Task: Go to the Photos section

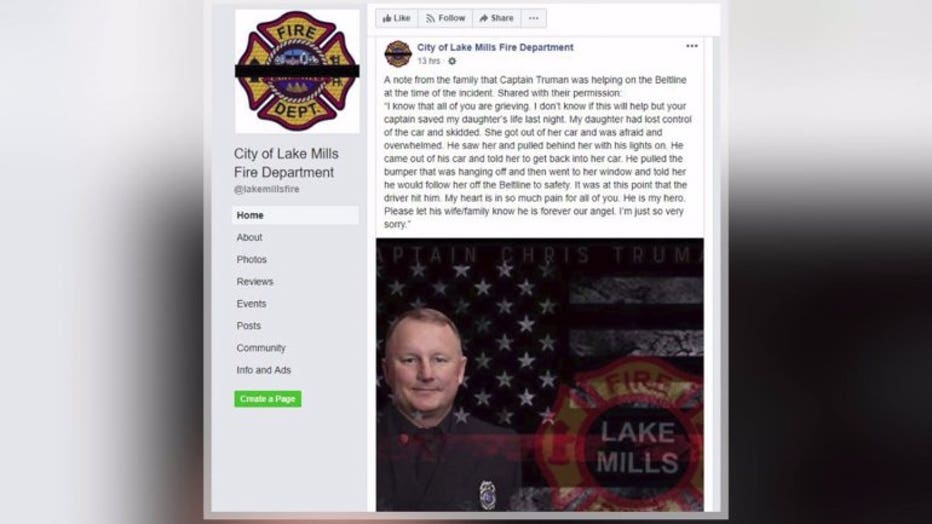Action: [x=251, y=260]
